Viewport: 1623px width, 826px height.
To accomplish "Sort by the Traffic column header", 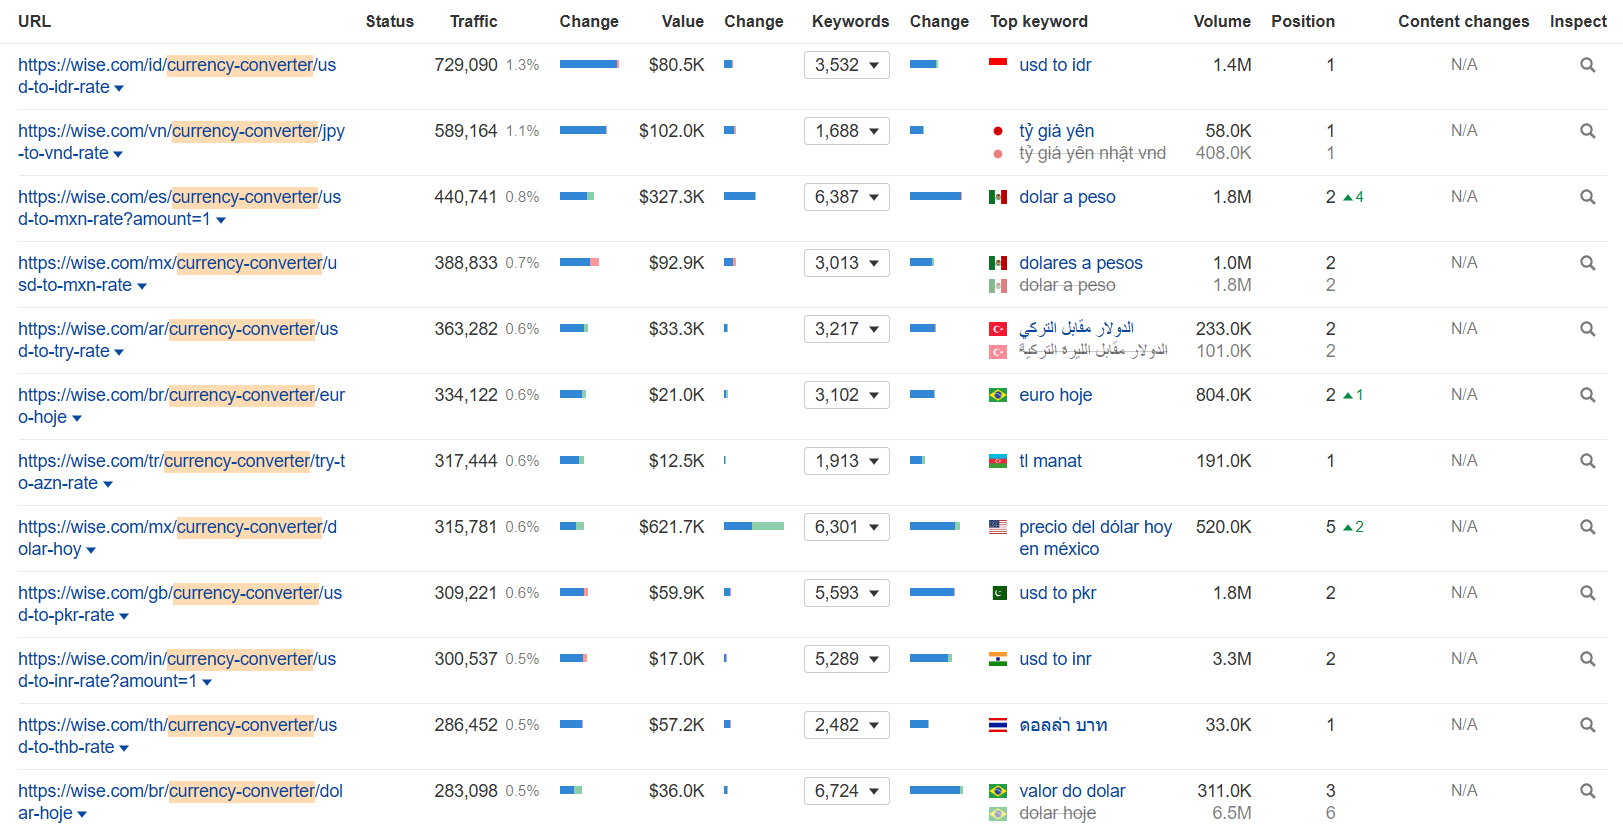I will pyautogui.click(x=473, y=21).
